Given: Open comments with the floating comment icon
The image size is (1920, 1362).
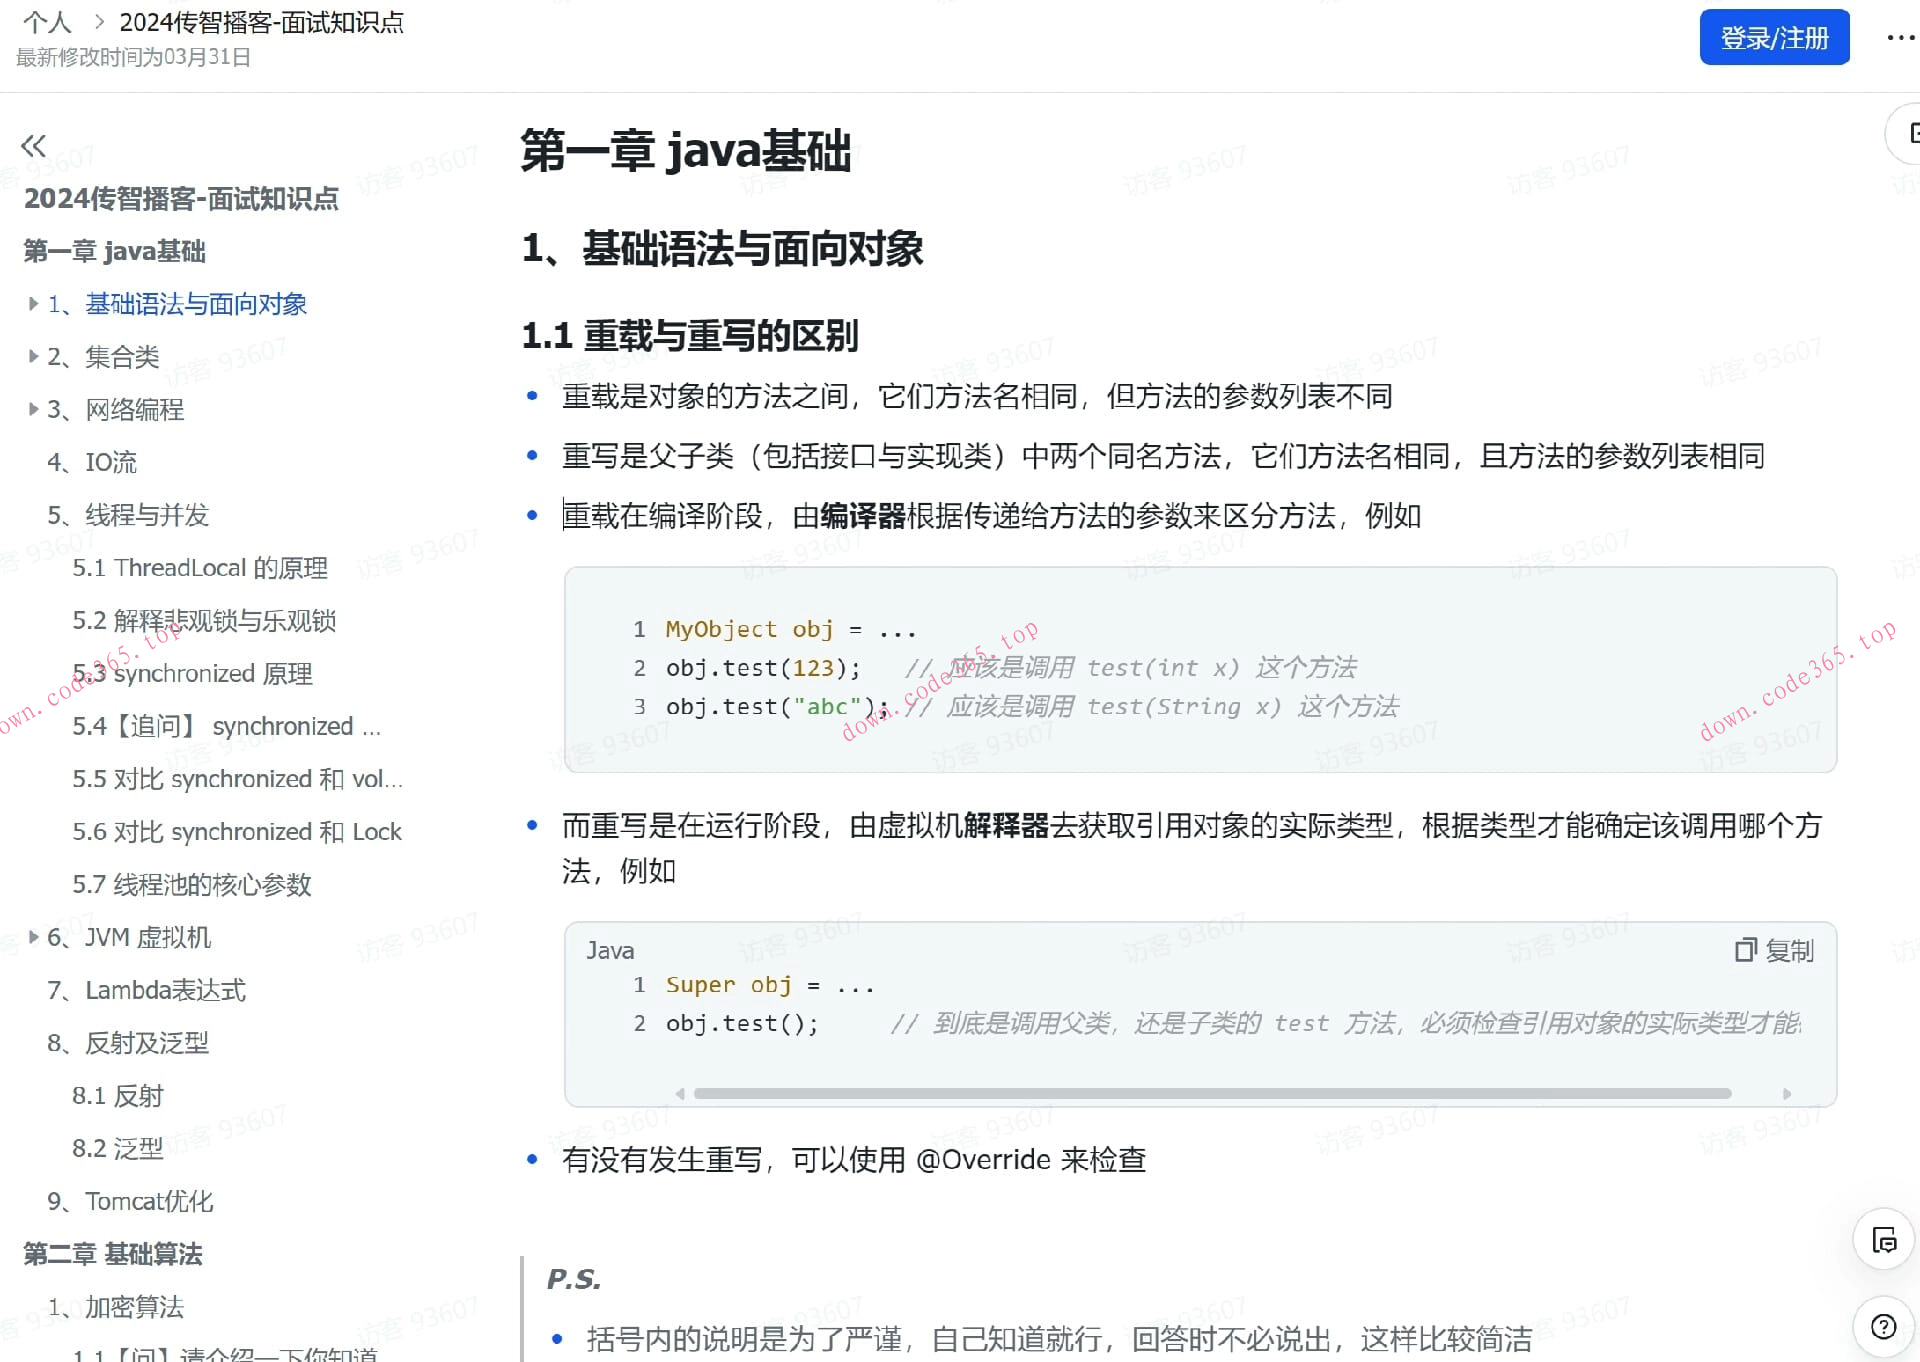Looking at the screenshot, I should 1882,1240.
